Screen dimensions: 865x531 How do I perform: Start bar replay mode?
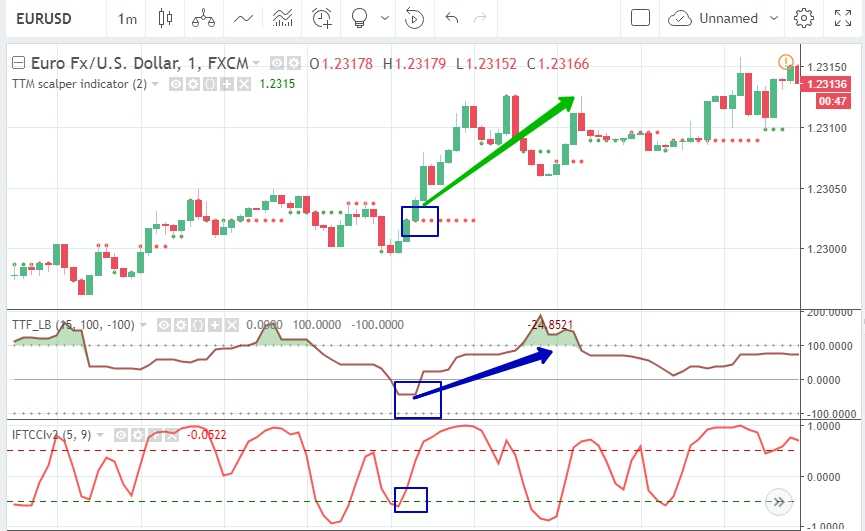pyautogui.click(x=414, y=18)
